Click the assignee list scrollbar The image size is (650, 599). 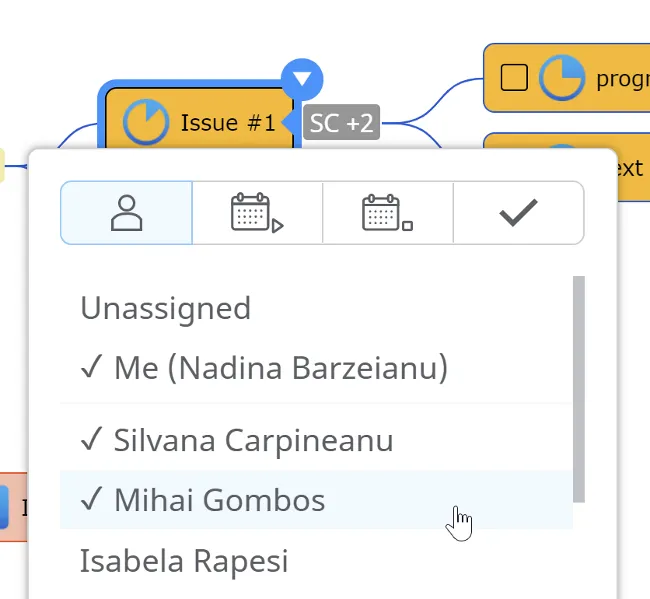click(x=579, y=390)
